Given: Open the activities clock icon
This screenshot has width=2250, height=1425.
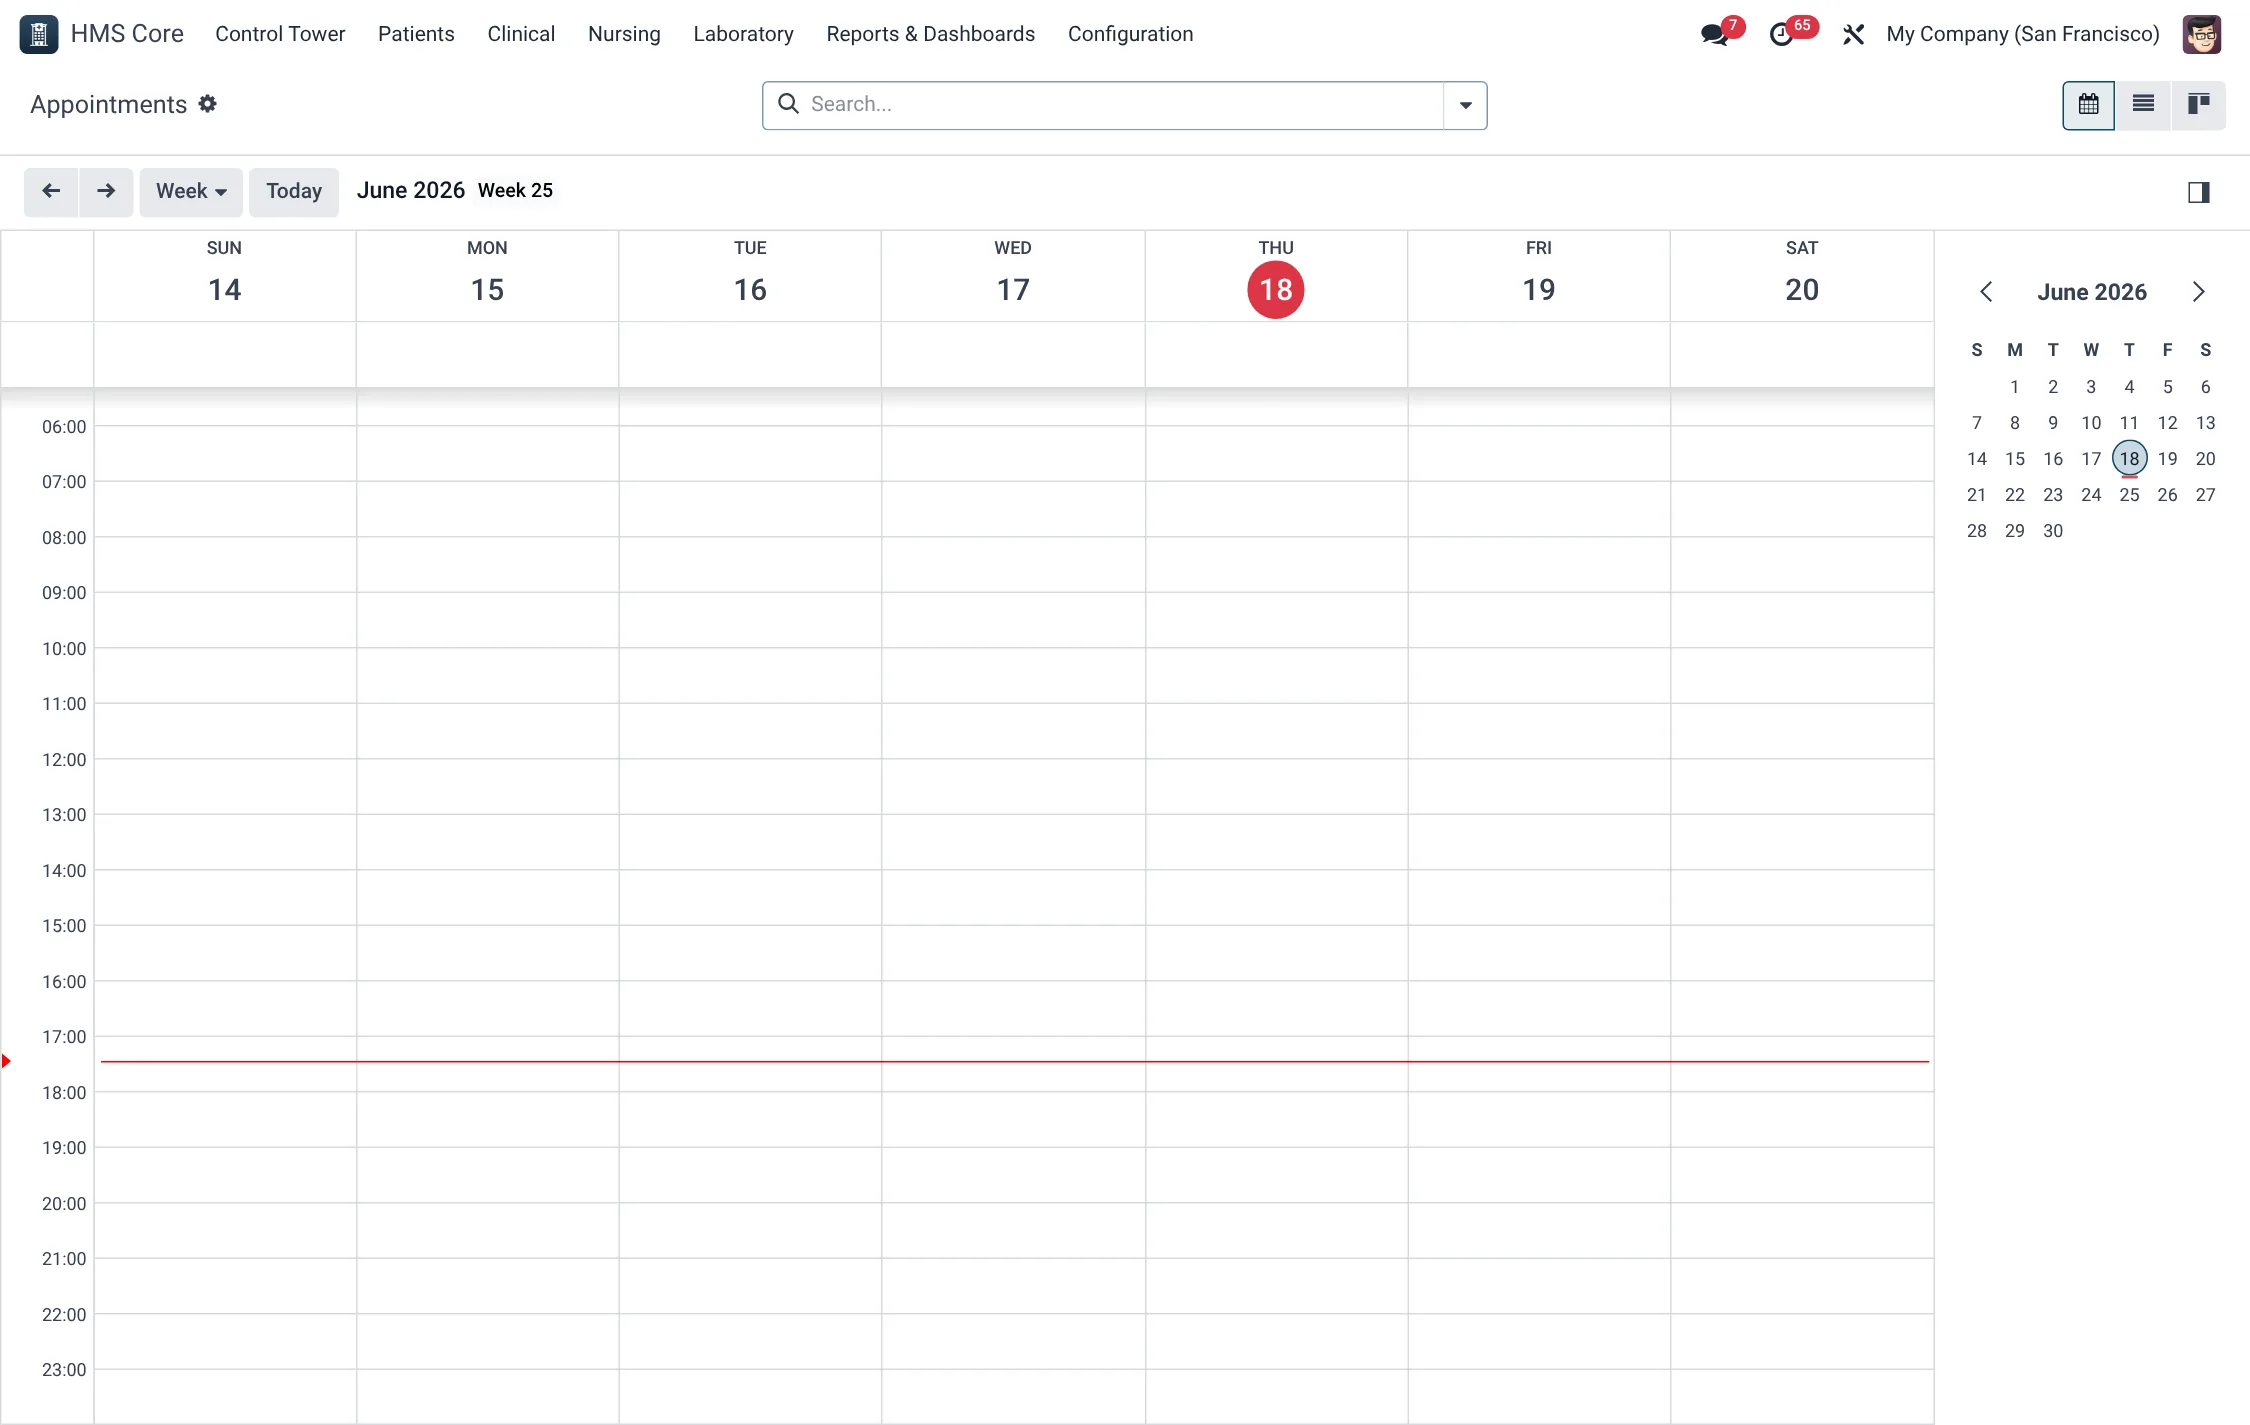Looking at the screenshot, I should pos(1781,35).
